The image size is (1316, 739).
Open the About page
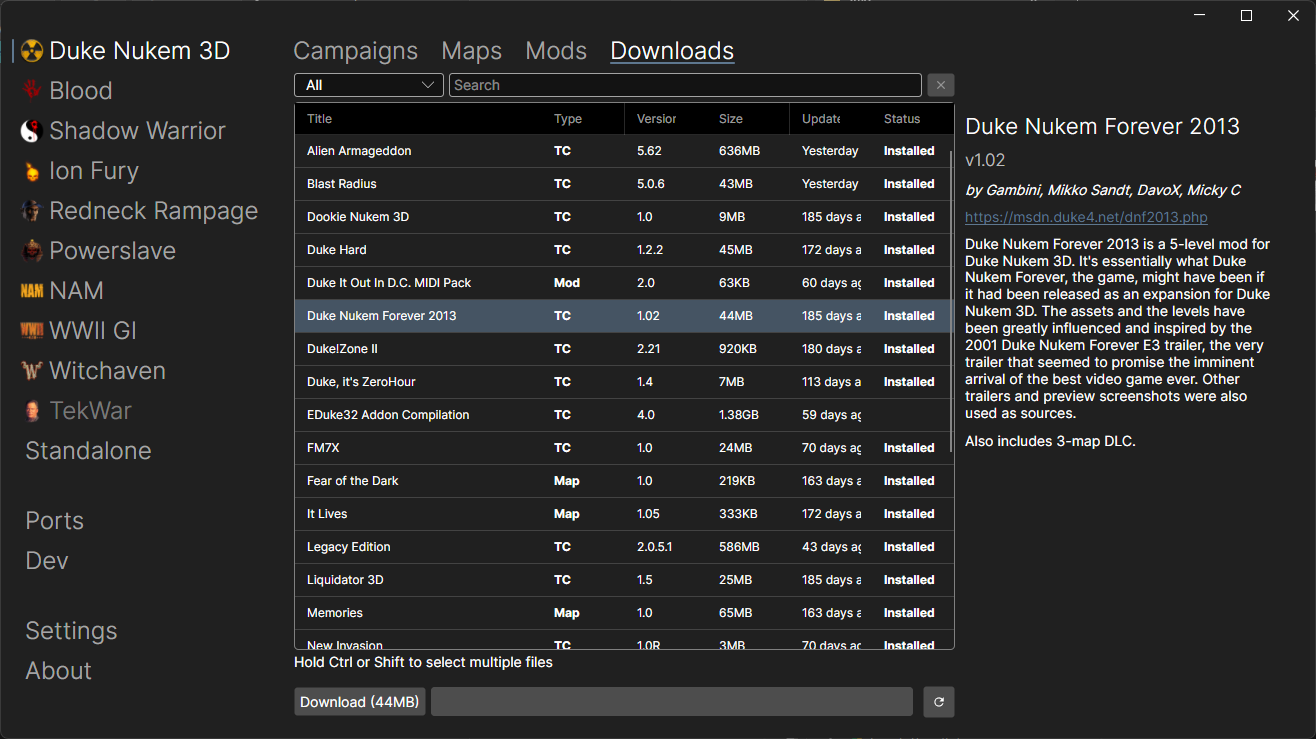click(x=58, y=671)
